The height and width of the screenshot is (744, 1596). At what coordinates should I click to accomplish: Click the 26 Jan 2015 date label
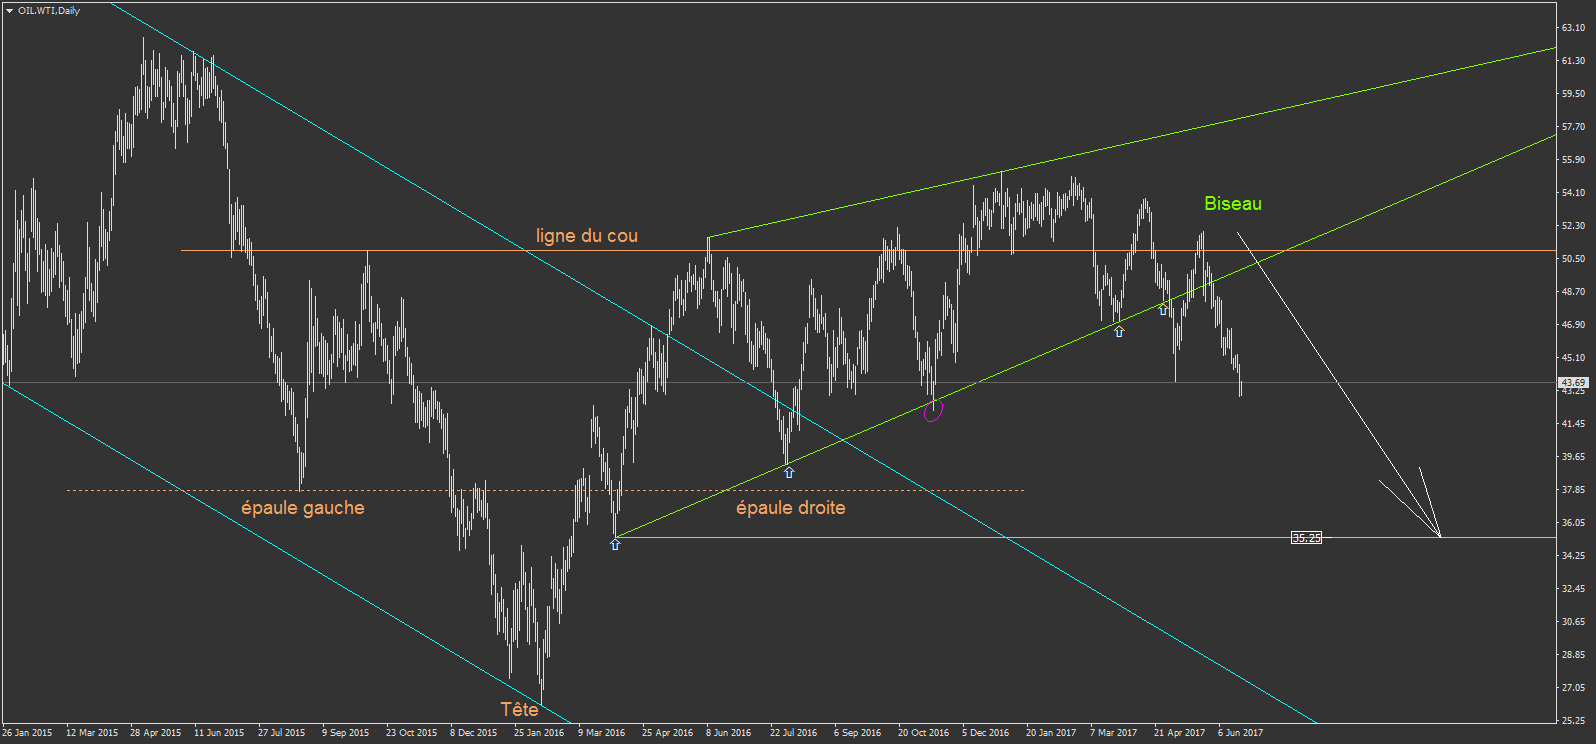[x=27, y=733]
